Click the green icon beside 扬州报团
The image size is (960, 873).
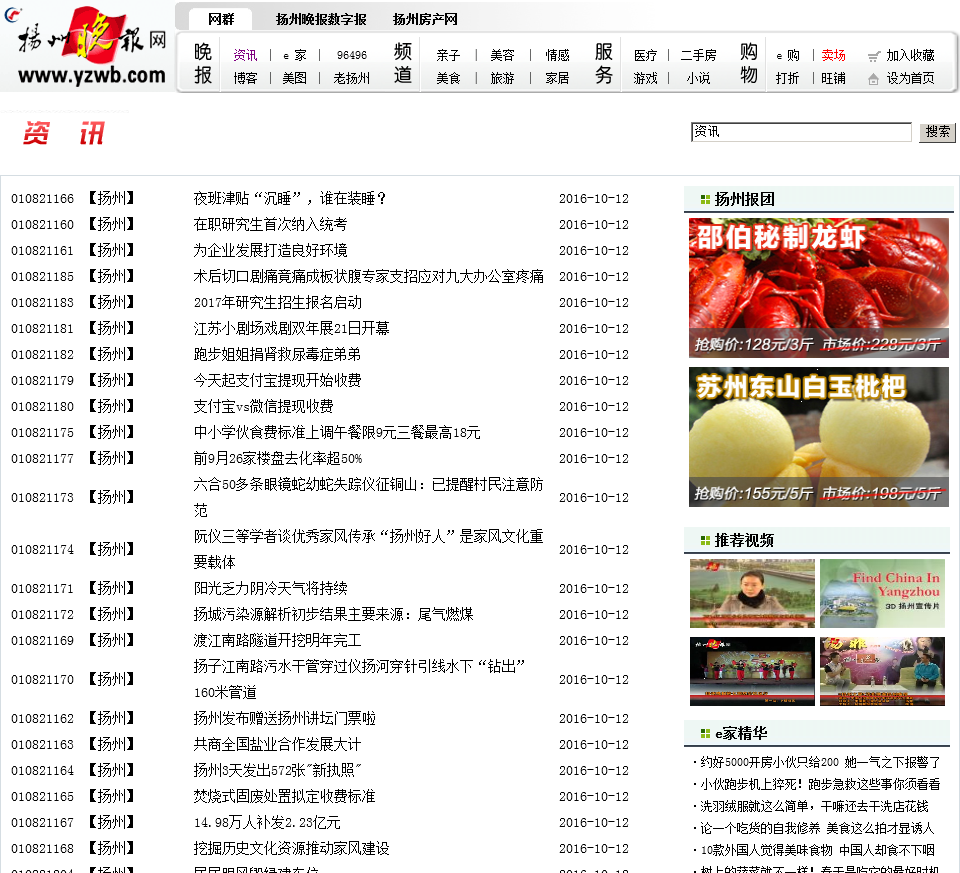[x=705, y=200]
